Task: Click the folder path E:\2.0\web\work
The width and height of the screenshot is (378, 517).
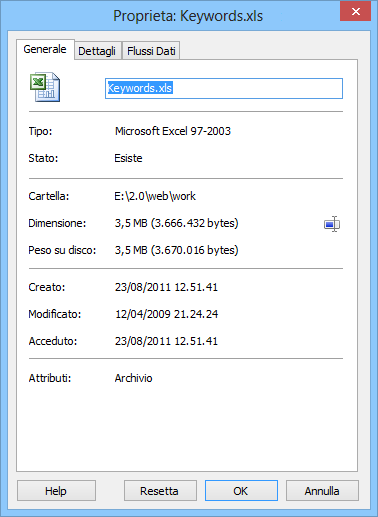Action: [155, 196]
